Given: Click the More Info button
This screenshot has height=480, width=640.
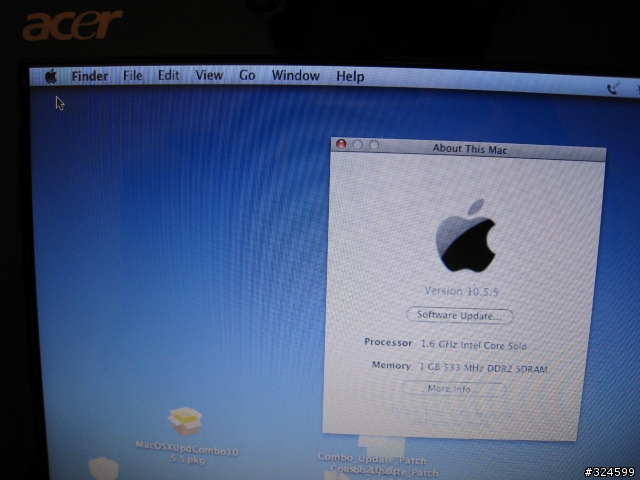Looking at the screenshot, I should point(454,389).
